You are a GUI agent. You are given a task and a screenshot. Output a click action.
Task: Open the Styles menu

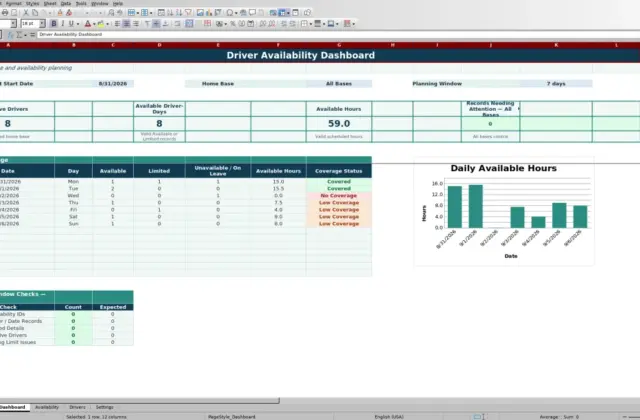coord(32,3)
